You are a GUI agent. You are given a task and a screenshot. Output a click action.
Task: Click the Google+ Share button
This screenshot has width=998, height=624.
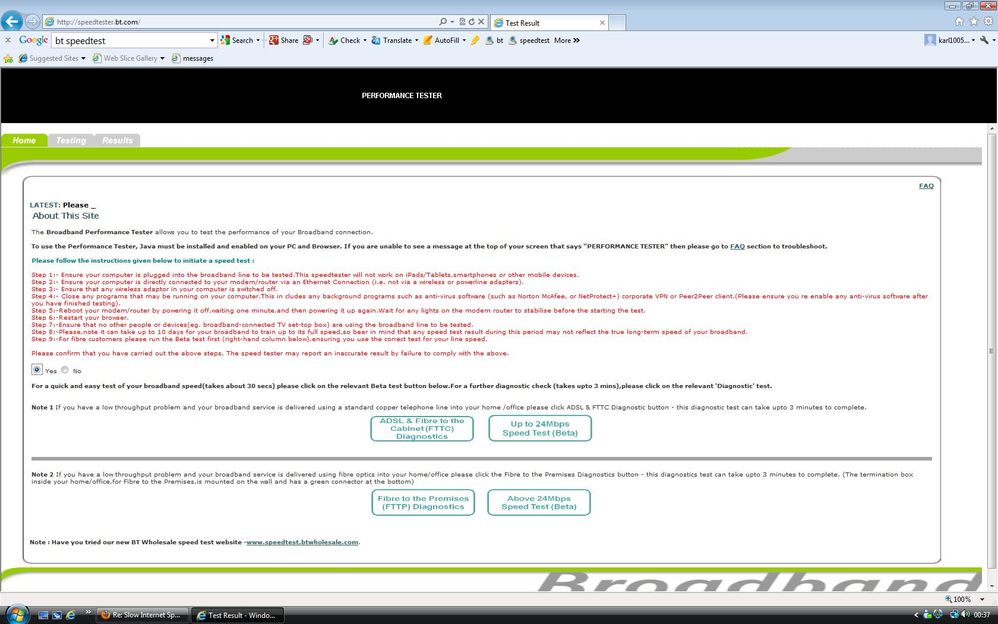coord(283,40)
